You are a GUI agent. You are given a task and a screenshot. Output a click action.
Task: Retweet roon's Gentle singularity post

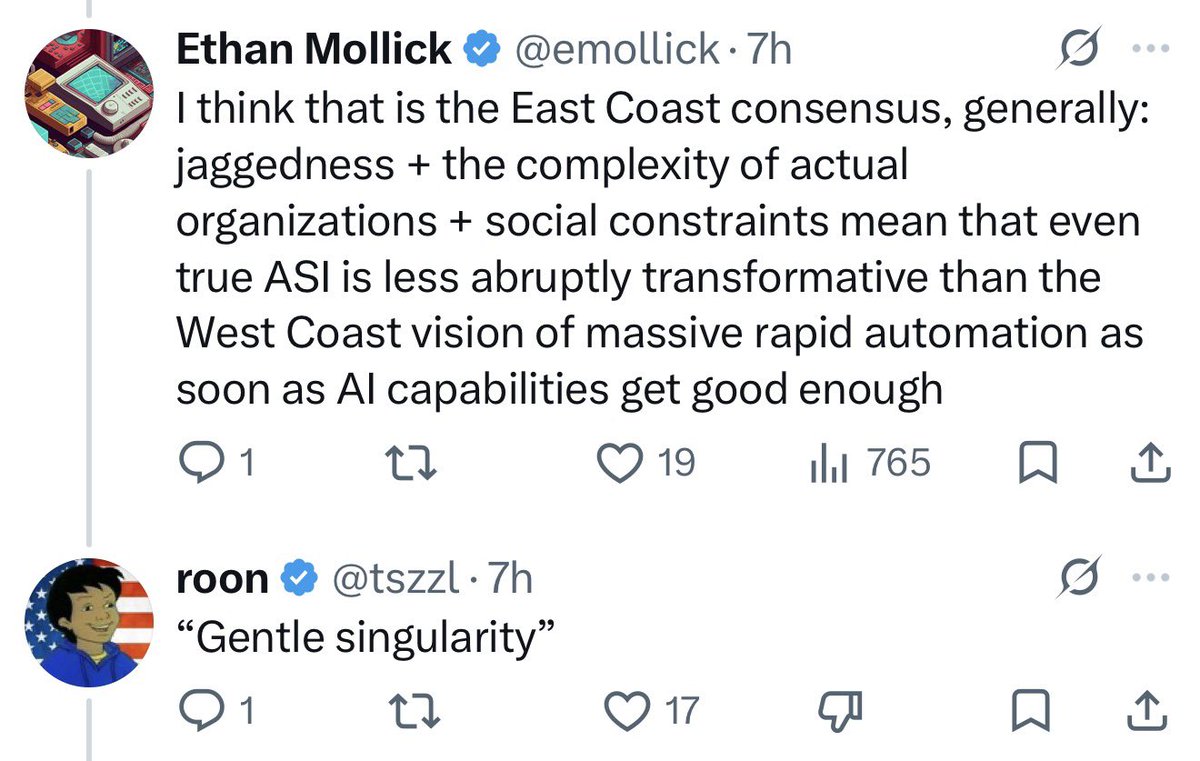click(x=410, y=711)
